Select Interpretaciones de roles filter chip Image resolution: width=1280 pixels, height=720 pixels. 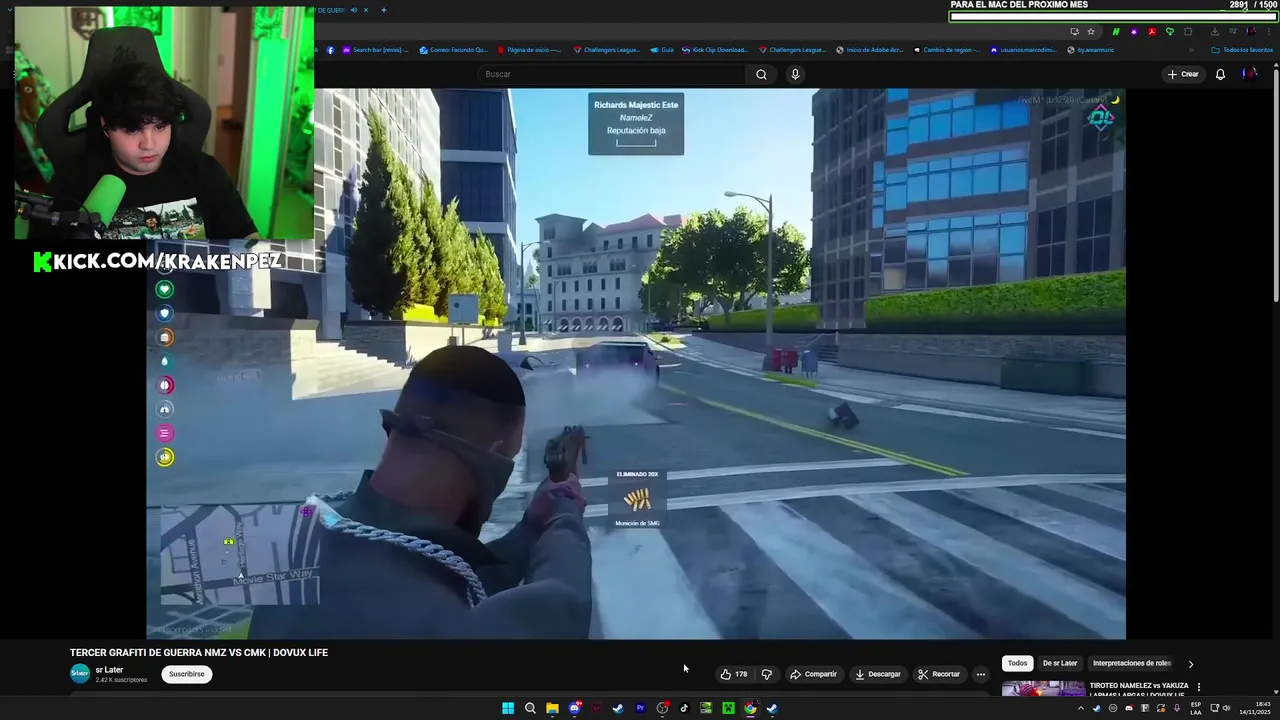[1132, 663]
